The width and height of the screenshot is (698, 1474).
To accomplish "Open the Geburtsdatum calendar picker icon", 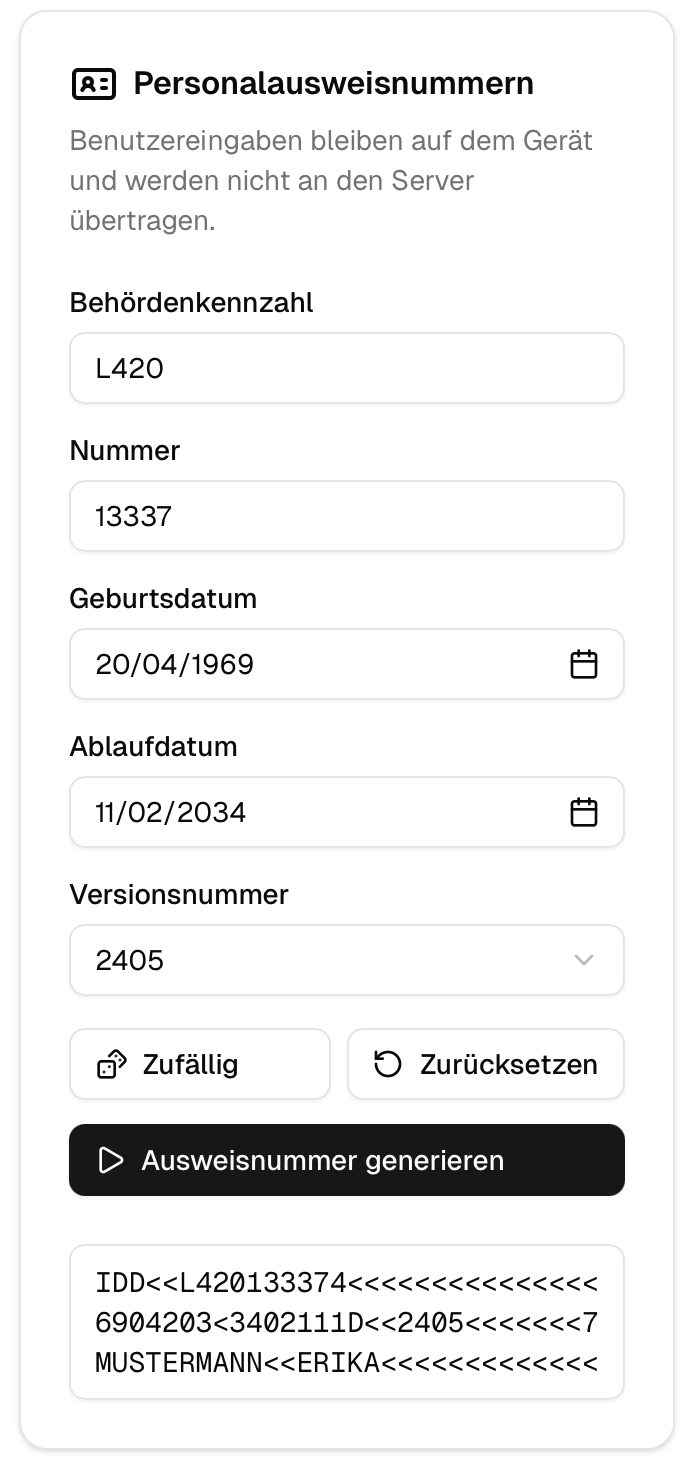I will pyautogui.click(x=584, y=664).
